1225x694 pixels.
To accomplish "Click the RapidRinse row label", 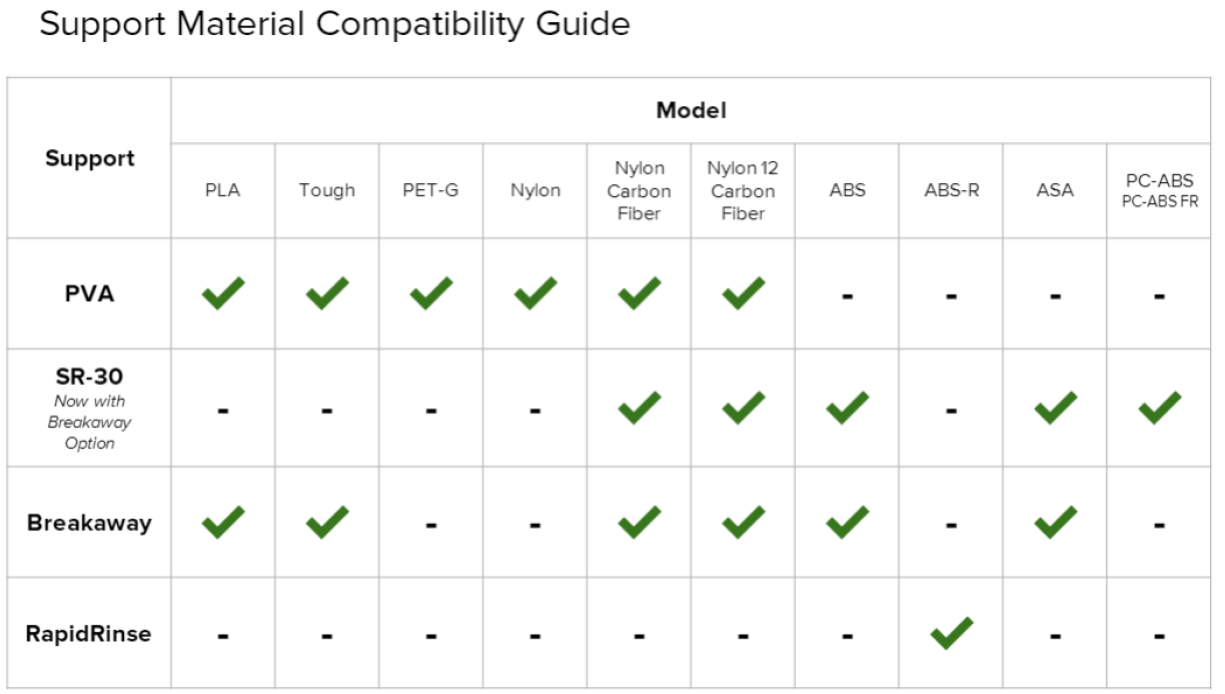I will point(89,634).
